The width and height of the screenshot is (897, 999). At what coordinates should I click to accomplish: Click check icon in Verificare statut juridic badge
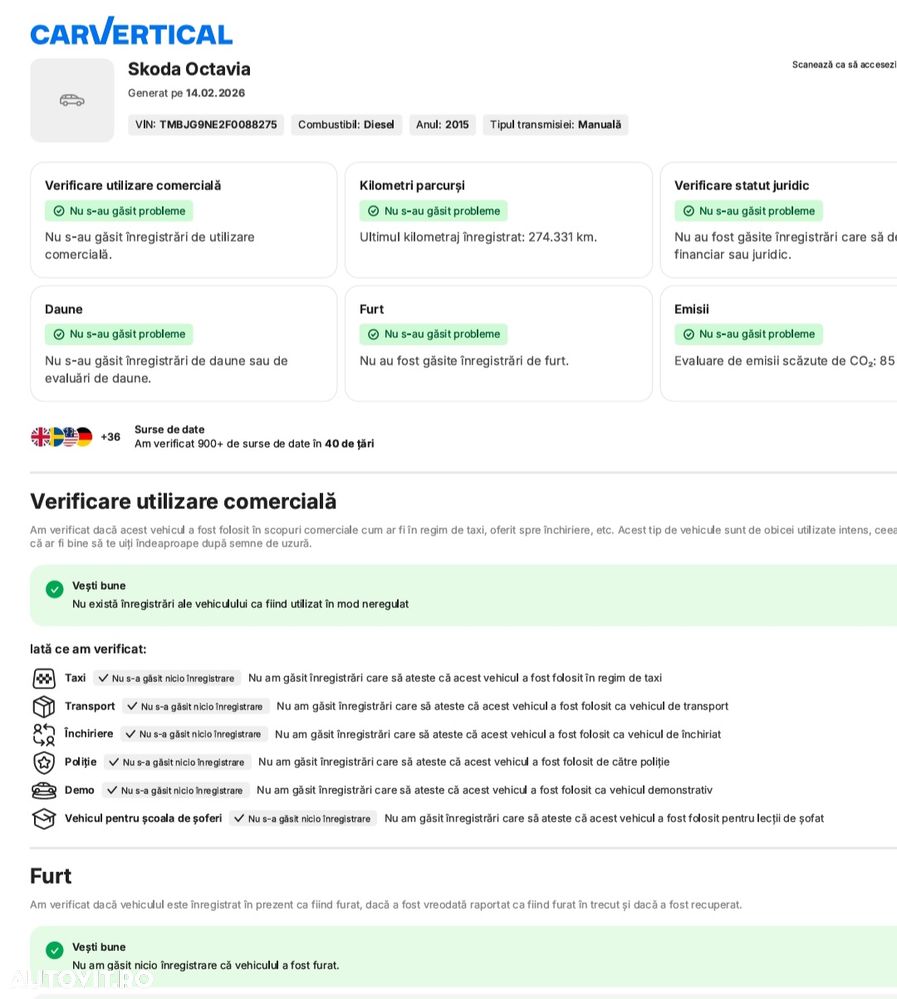[689, 211]
